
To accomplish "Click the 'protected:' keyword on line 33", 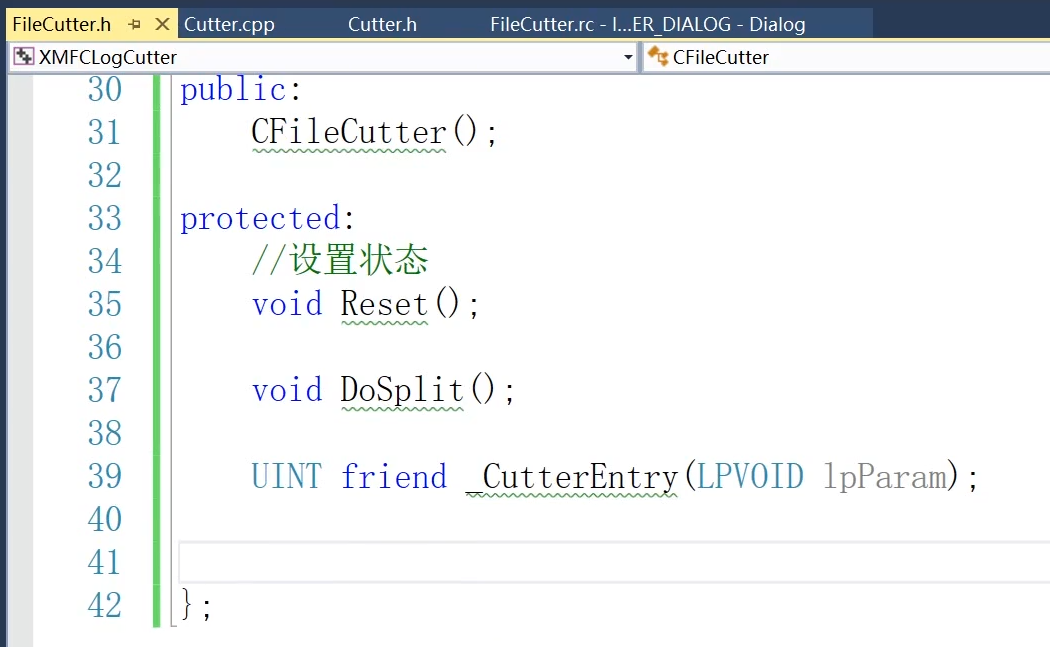I will [267, 219].
